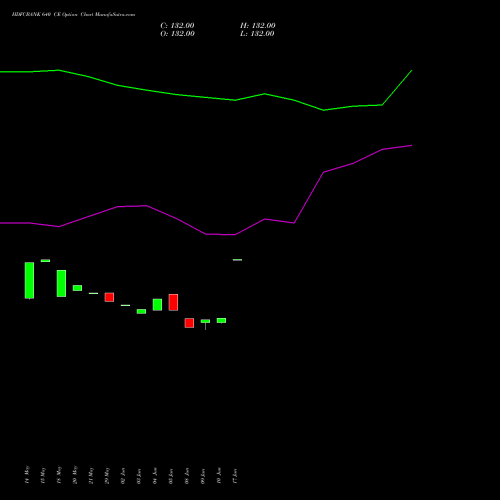
Task: Click the '09 Jun' date axis label
Action: click(203, 475)
